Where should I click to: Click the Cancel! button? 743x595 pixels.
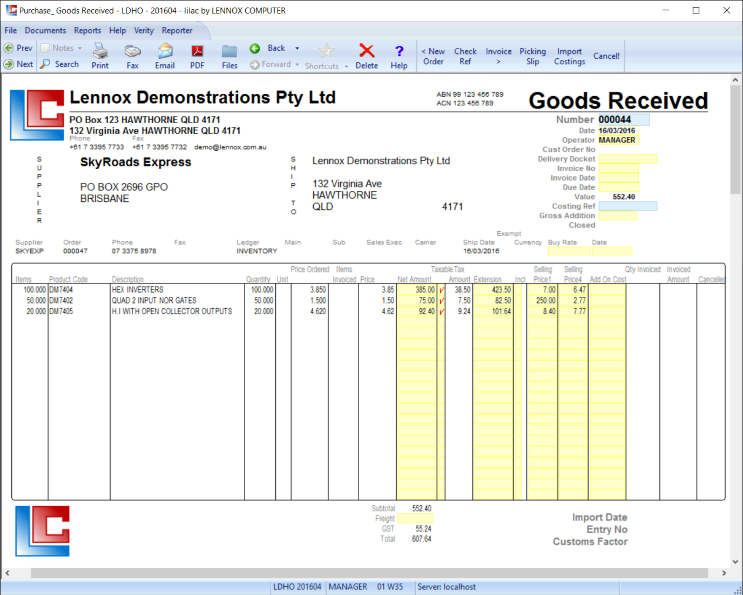coord(606,56)
